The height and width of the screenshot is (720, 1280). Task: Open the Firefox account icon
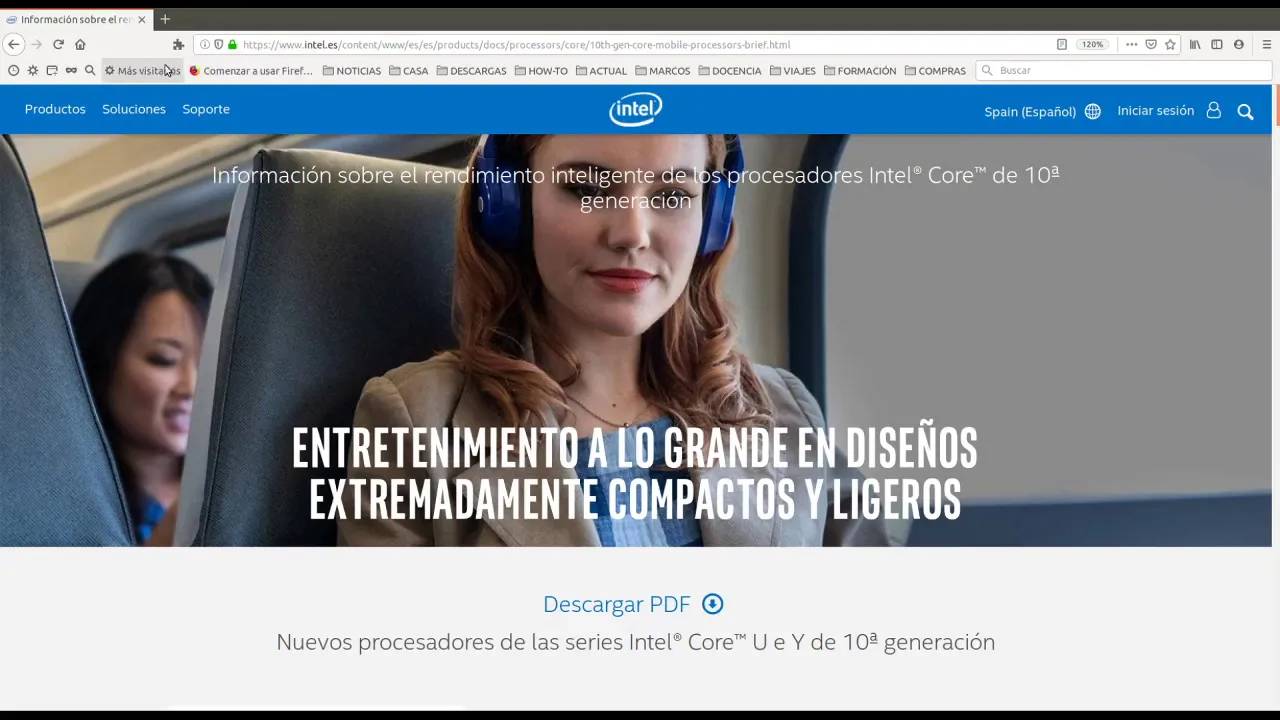point(1239,44)
